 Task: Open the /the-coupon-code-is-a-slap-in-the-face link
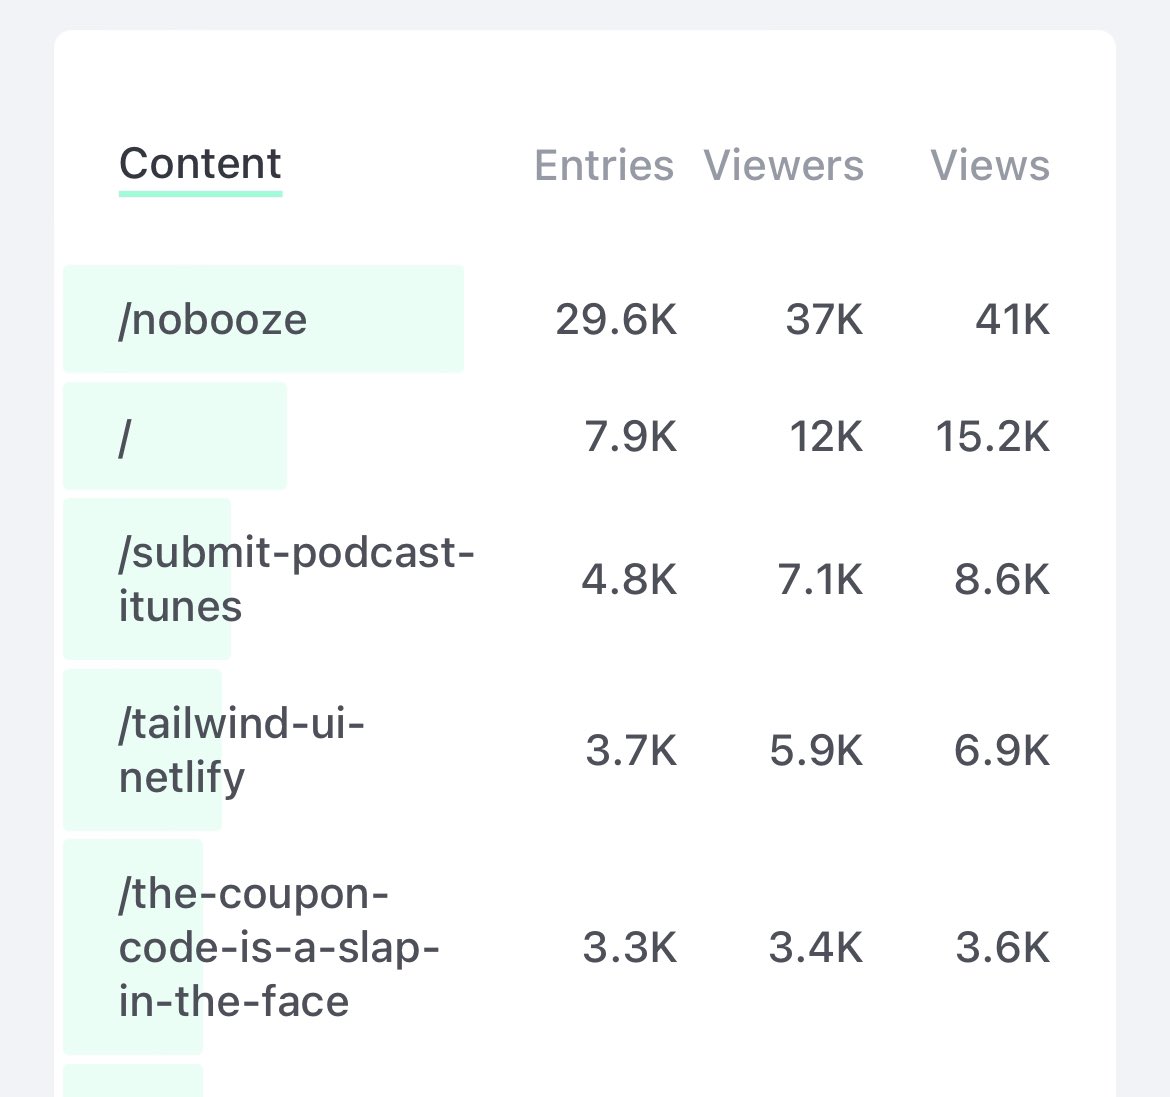pyautogui.click(x=278, y=947)
